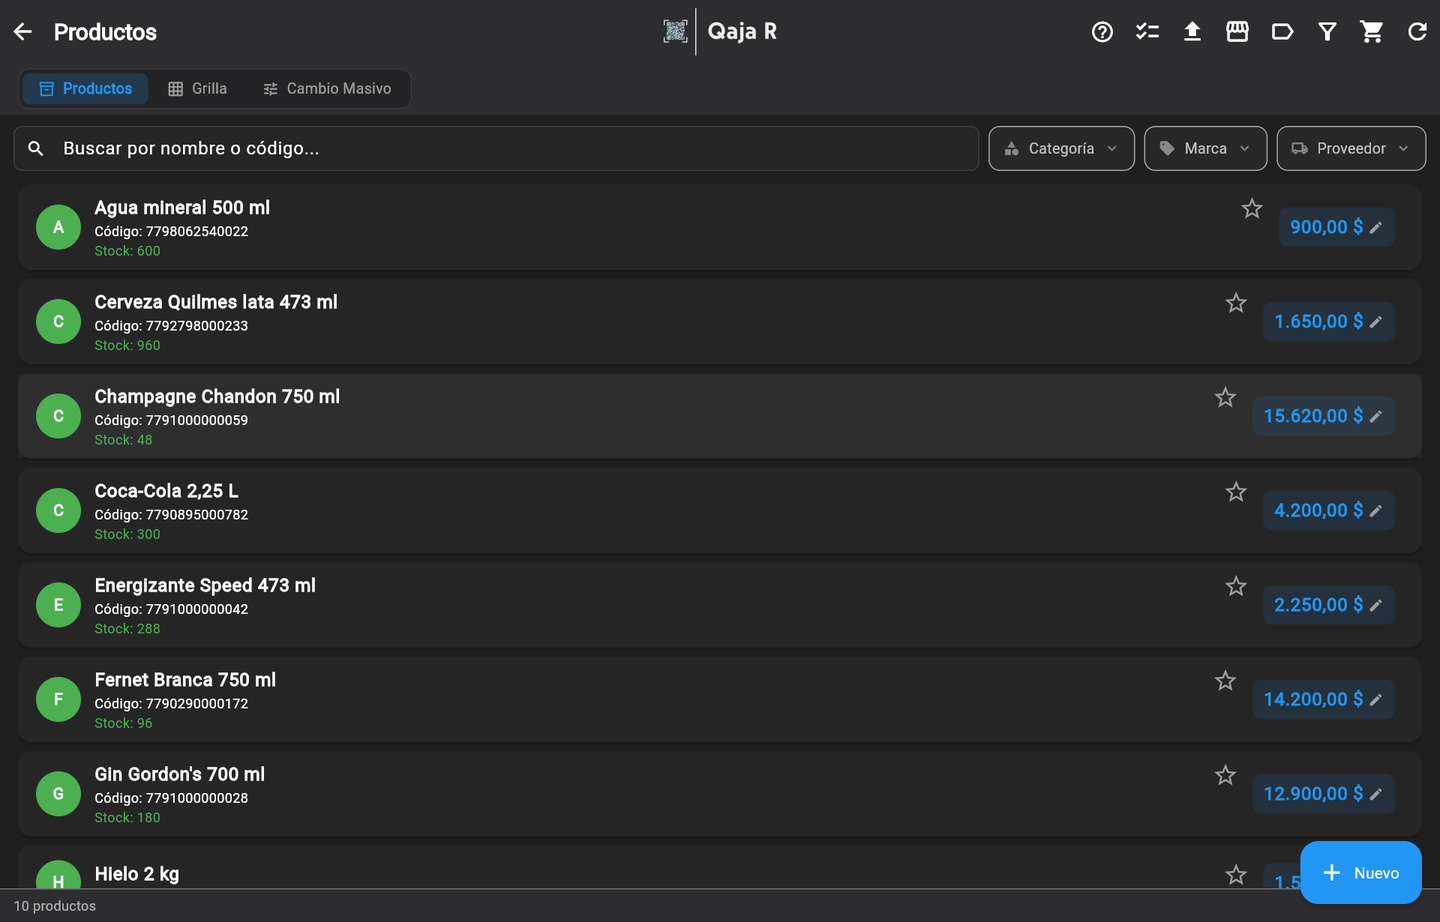The height and width of the screenshot is (922, 1440).
Task: Open the shopping cart icon
Action: tap(1372, 32)
